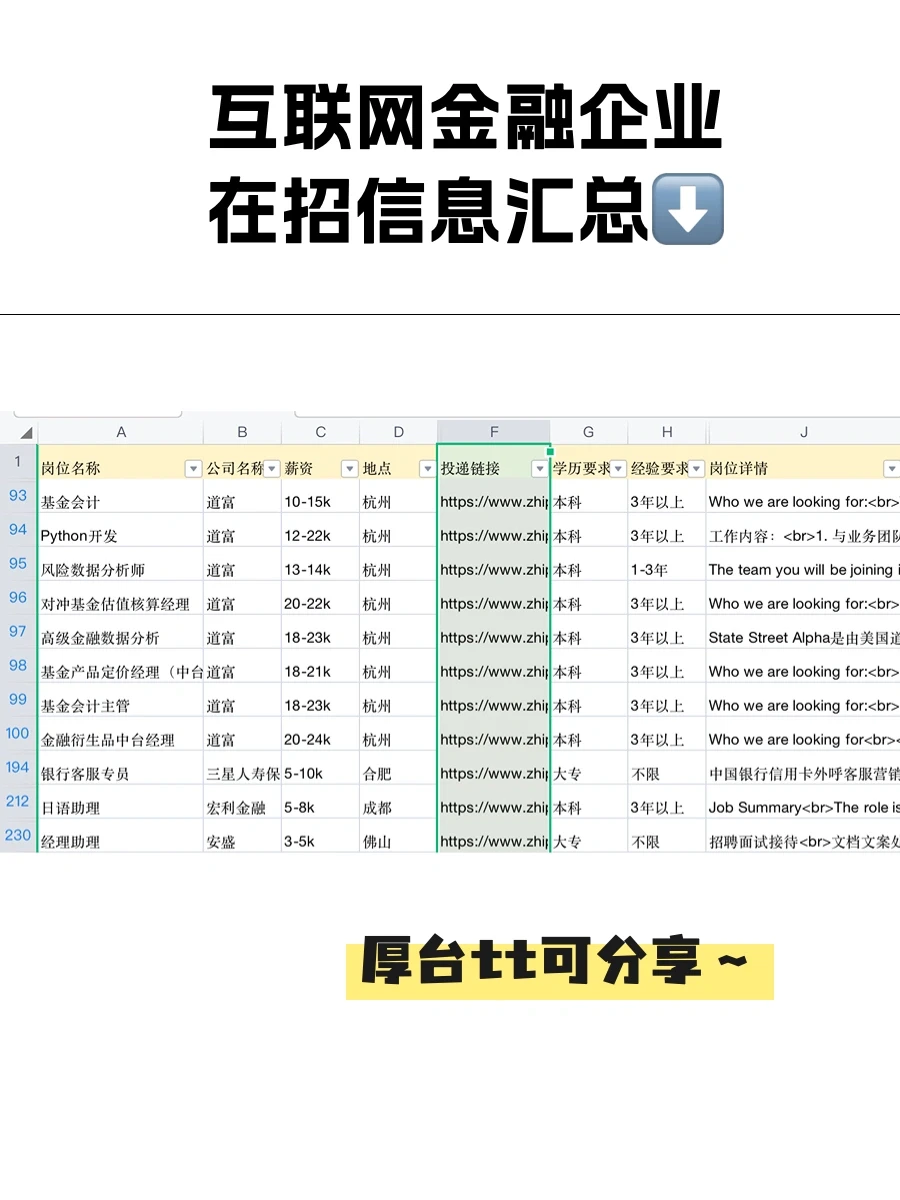Open the 投递链接 filter dropdown
This screenshot has width=900, height=1200.
[x=539, y=468]
